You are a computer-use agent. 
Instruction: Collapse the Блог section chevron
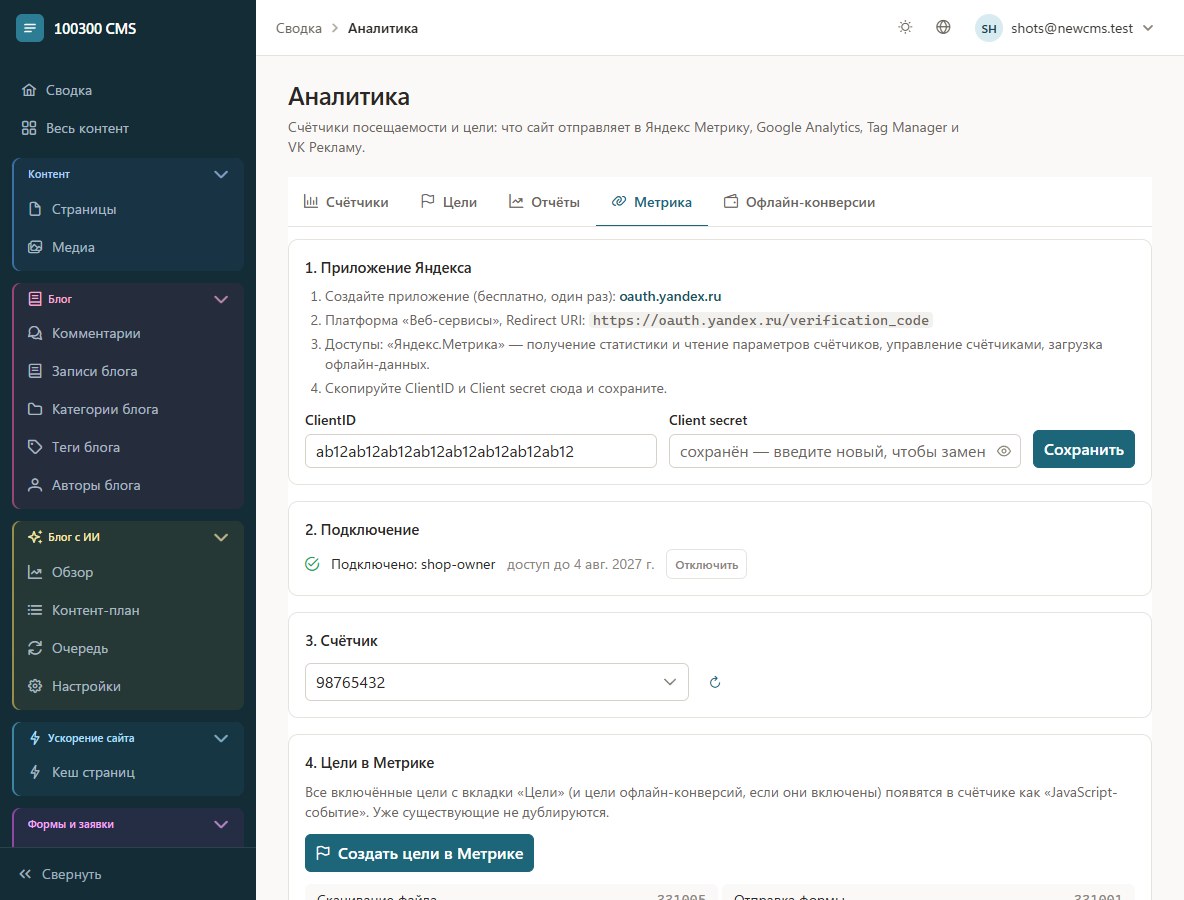coord(220,299)
